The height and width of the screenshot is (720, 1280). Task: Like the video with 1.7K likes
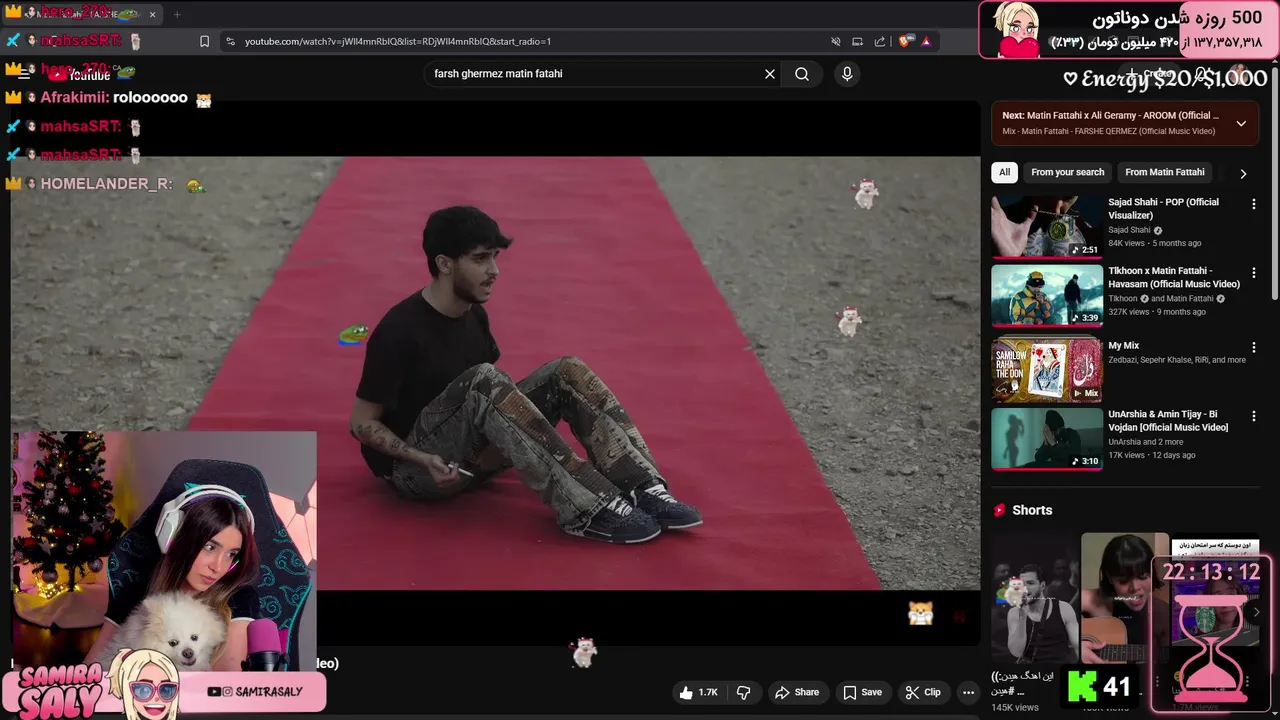click(x=699, y=692)
